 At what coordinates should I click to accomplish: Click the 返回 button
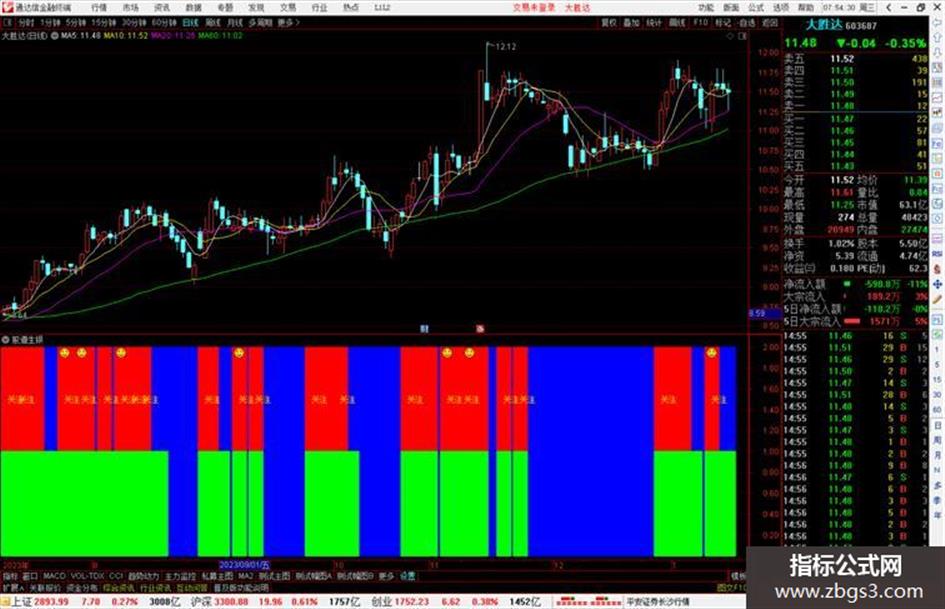[x=770, y=22]
